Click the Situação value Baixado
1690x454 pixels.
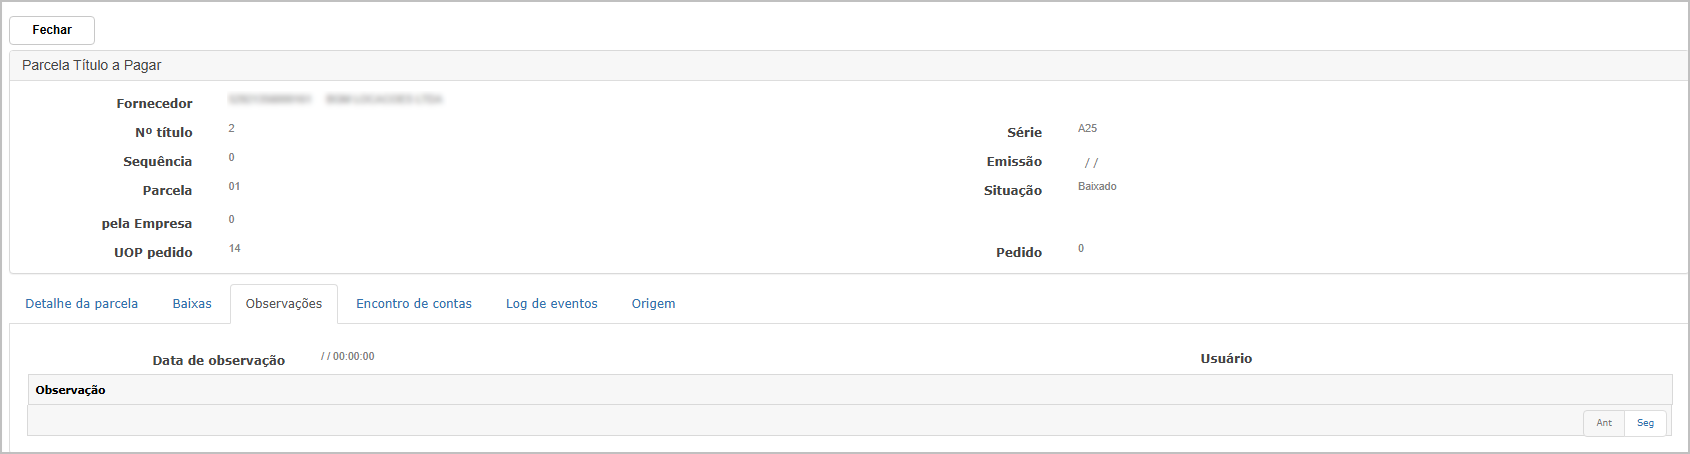[1097, 186]
